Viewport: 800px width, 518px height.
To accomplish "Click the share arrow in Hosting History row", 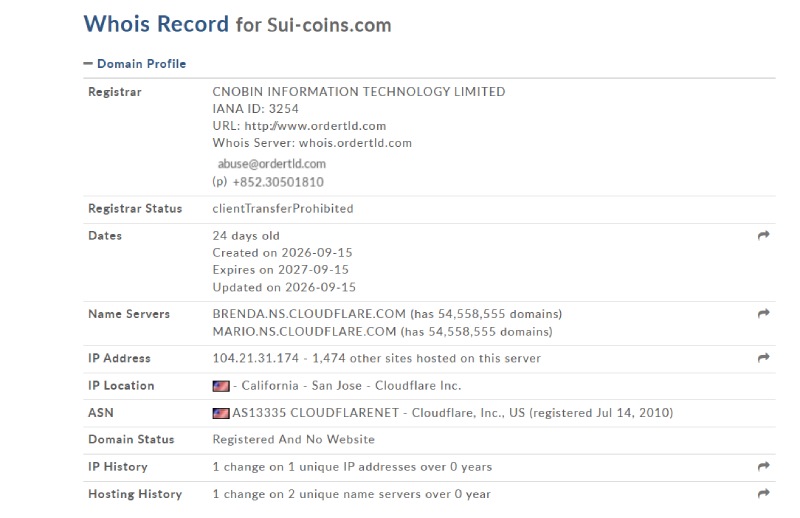I will pos(763,493).
